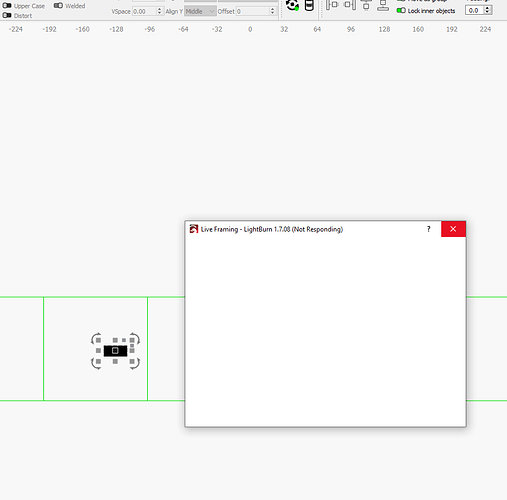This screenshot has height=500, width=507.
Task: Click the dock-to-right alignment icon
Action: coord(350,5)
